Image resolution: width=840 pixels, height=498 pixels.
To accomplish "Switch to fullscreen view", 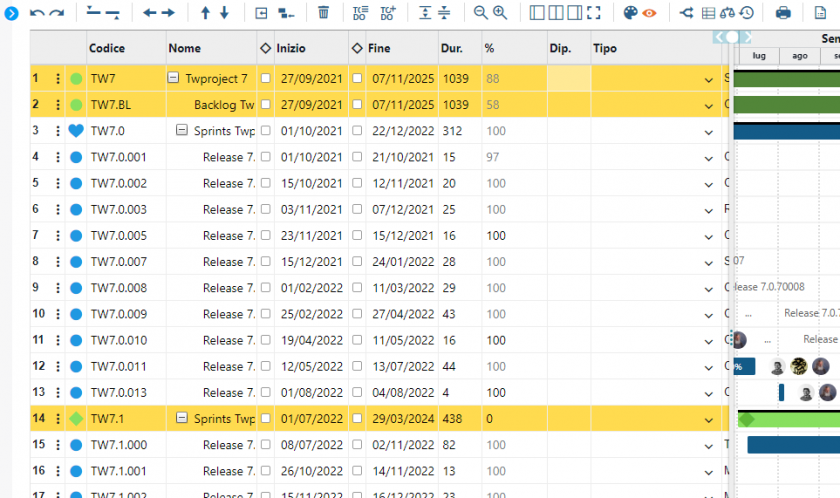I will click(594, 13).
